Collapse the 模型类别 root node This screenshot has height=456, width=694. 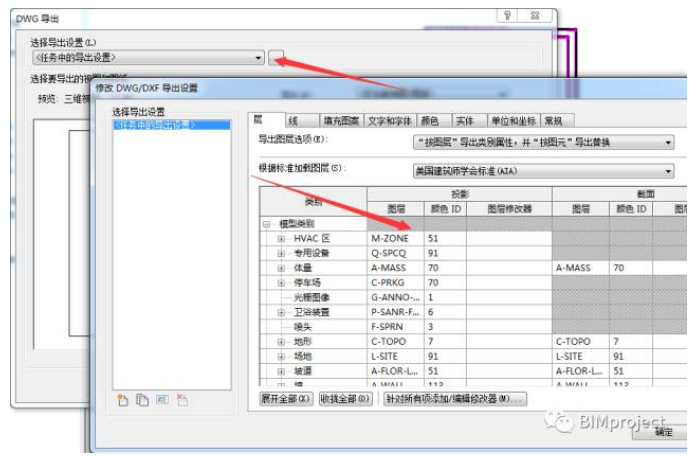tap(268, 224)
